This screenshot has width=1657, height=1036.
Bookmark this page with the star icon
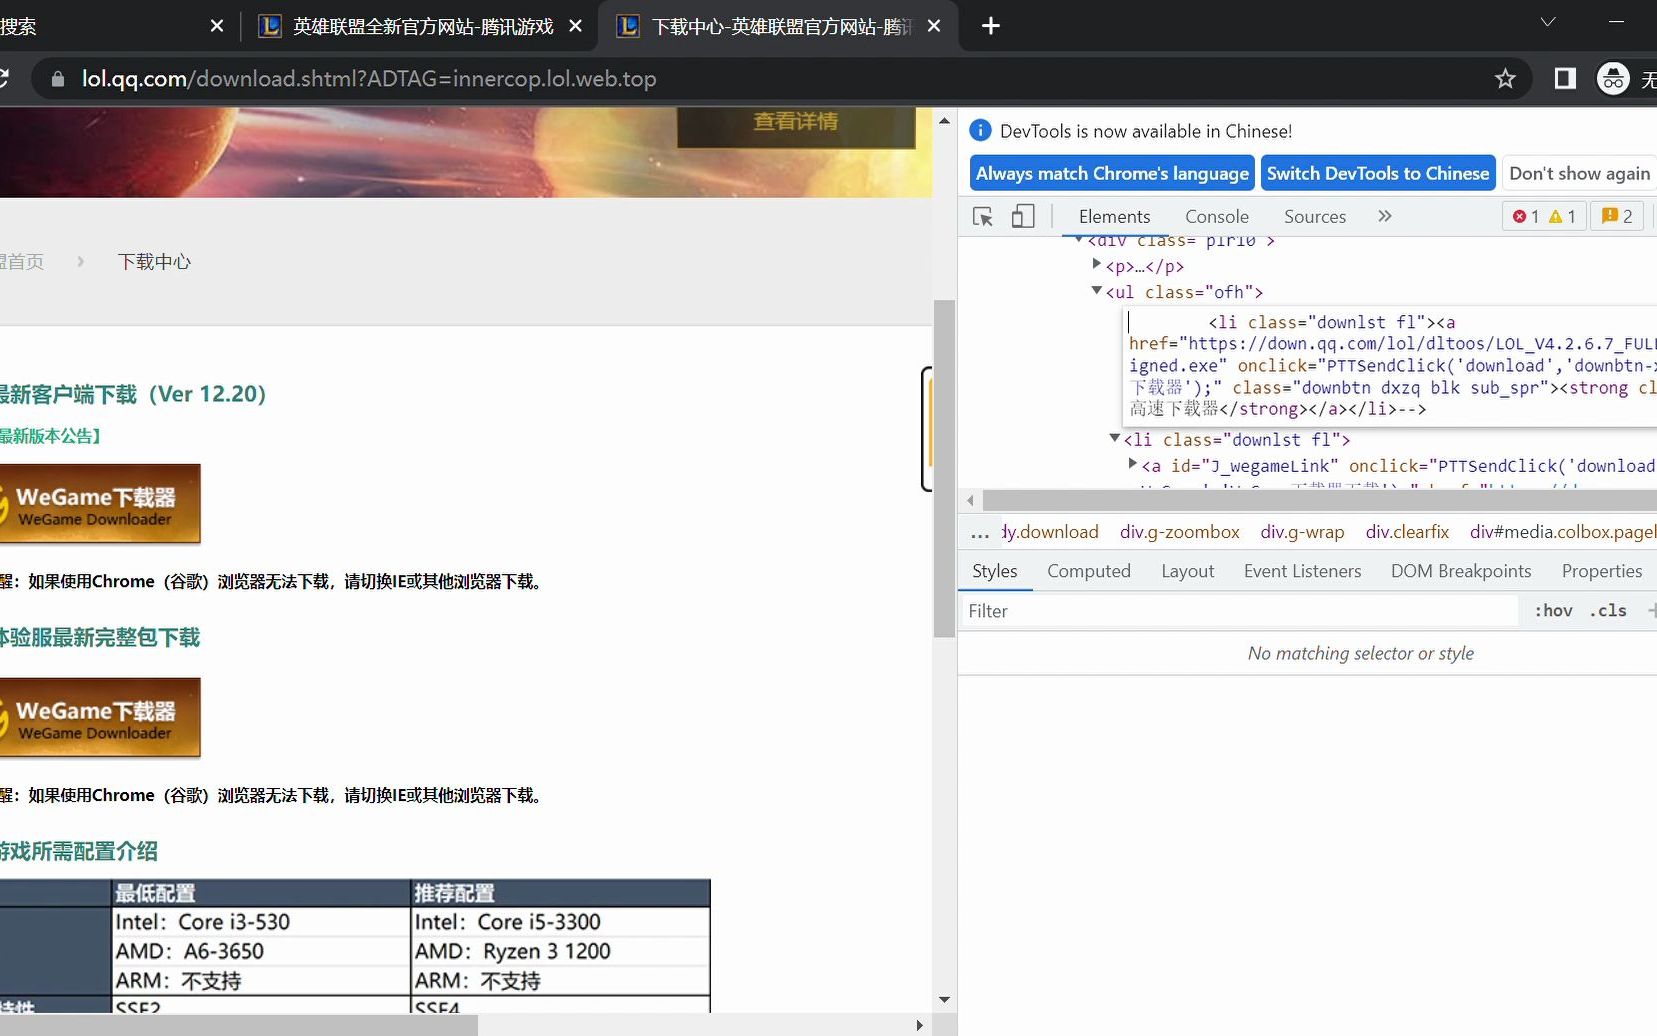(1505, 79)
